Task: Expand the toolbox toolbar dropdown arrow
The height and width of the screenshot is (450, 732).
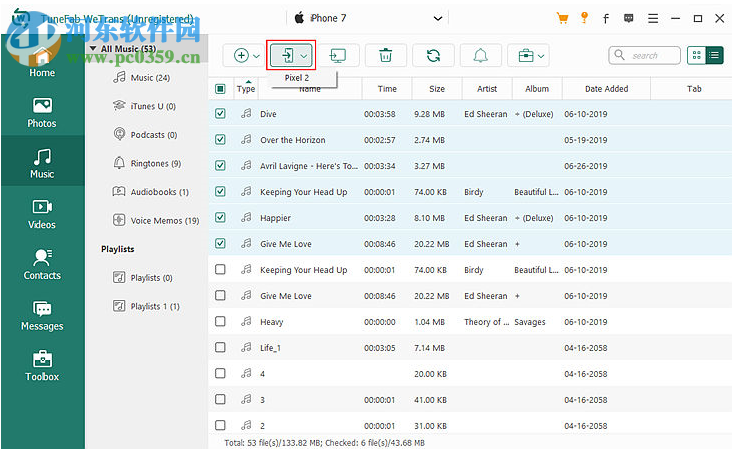Action: [x=541, y=56]
